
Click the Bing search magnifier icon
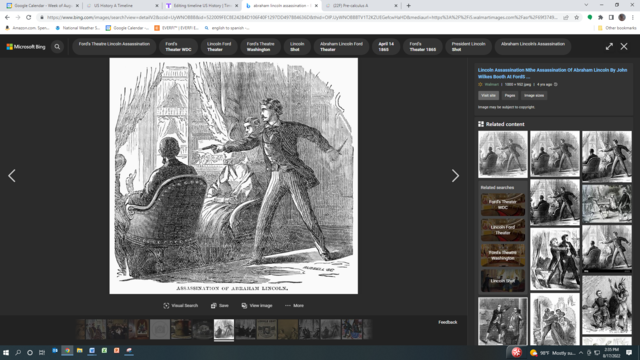(x=57, y=47)
